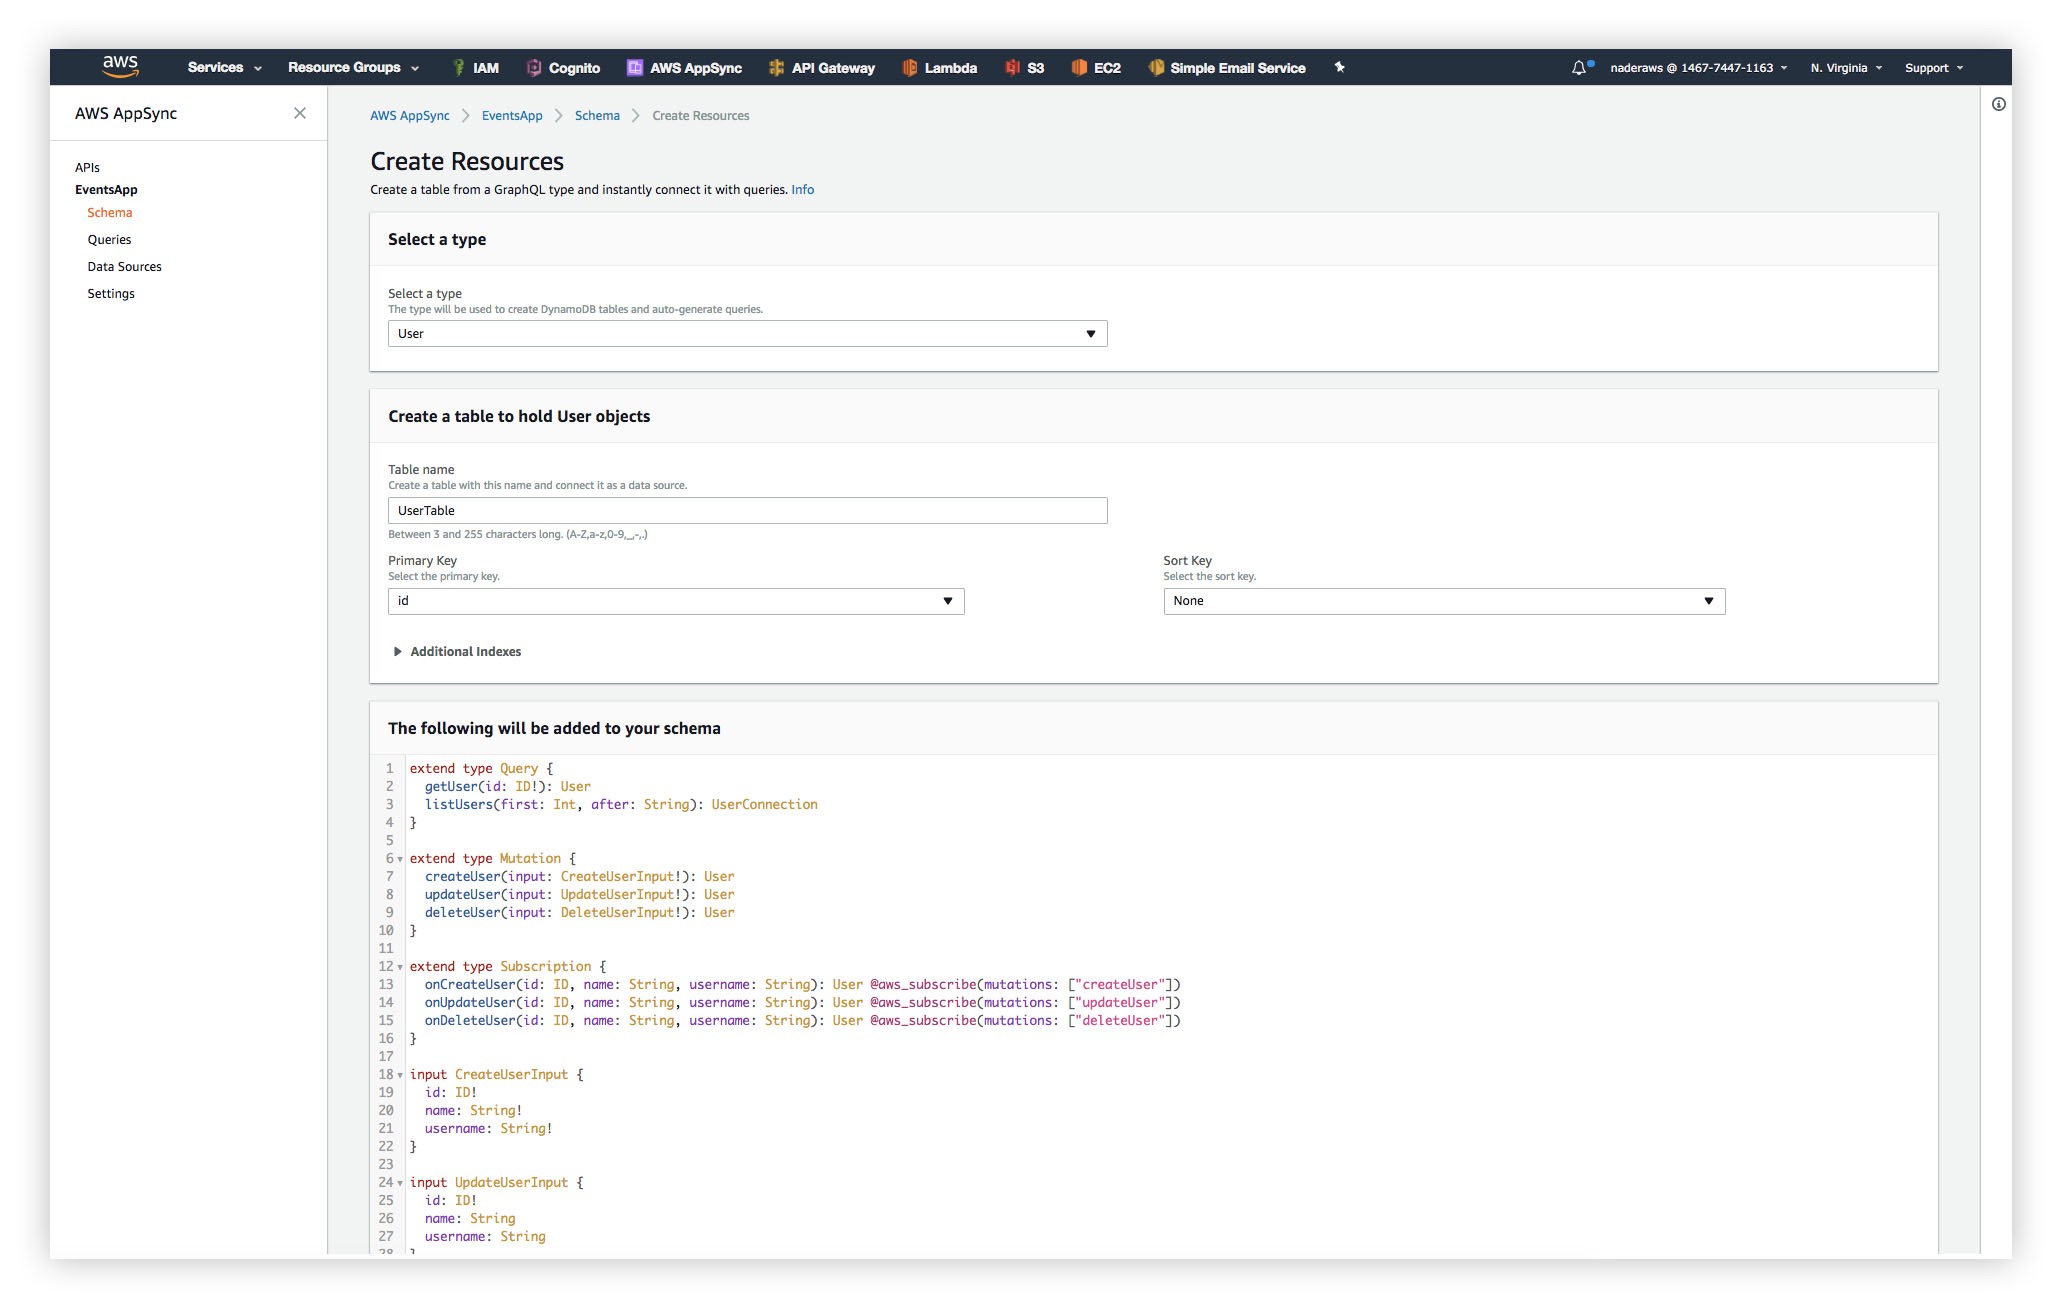This screenshot has width=2062, height=1315.
Task: Close the AWS AppSync sidebar
Action: pyautogui.click(x=300, y=113)
